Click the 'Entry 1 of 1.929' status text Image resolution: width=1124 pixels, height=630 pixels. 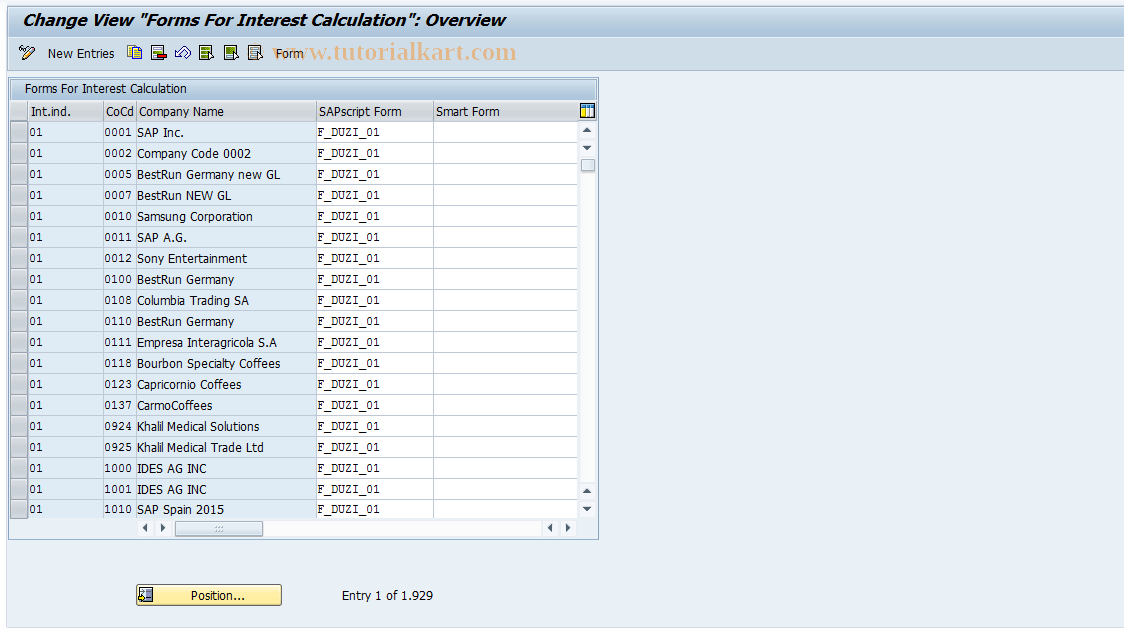coord(387,596)
